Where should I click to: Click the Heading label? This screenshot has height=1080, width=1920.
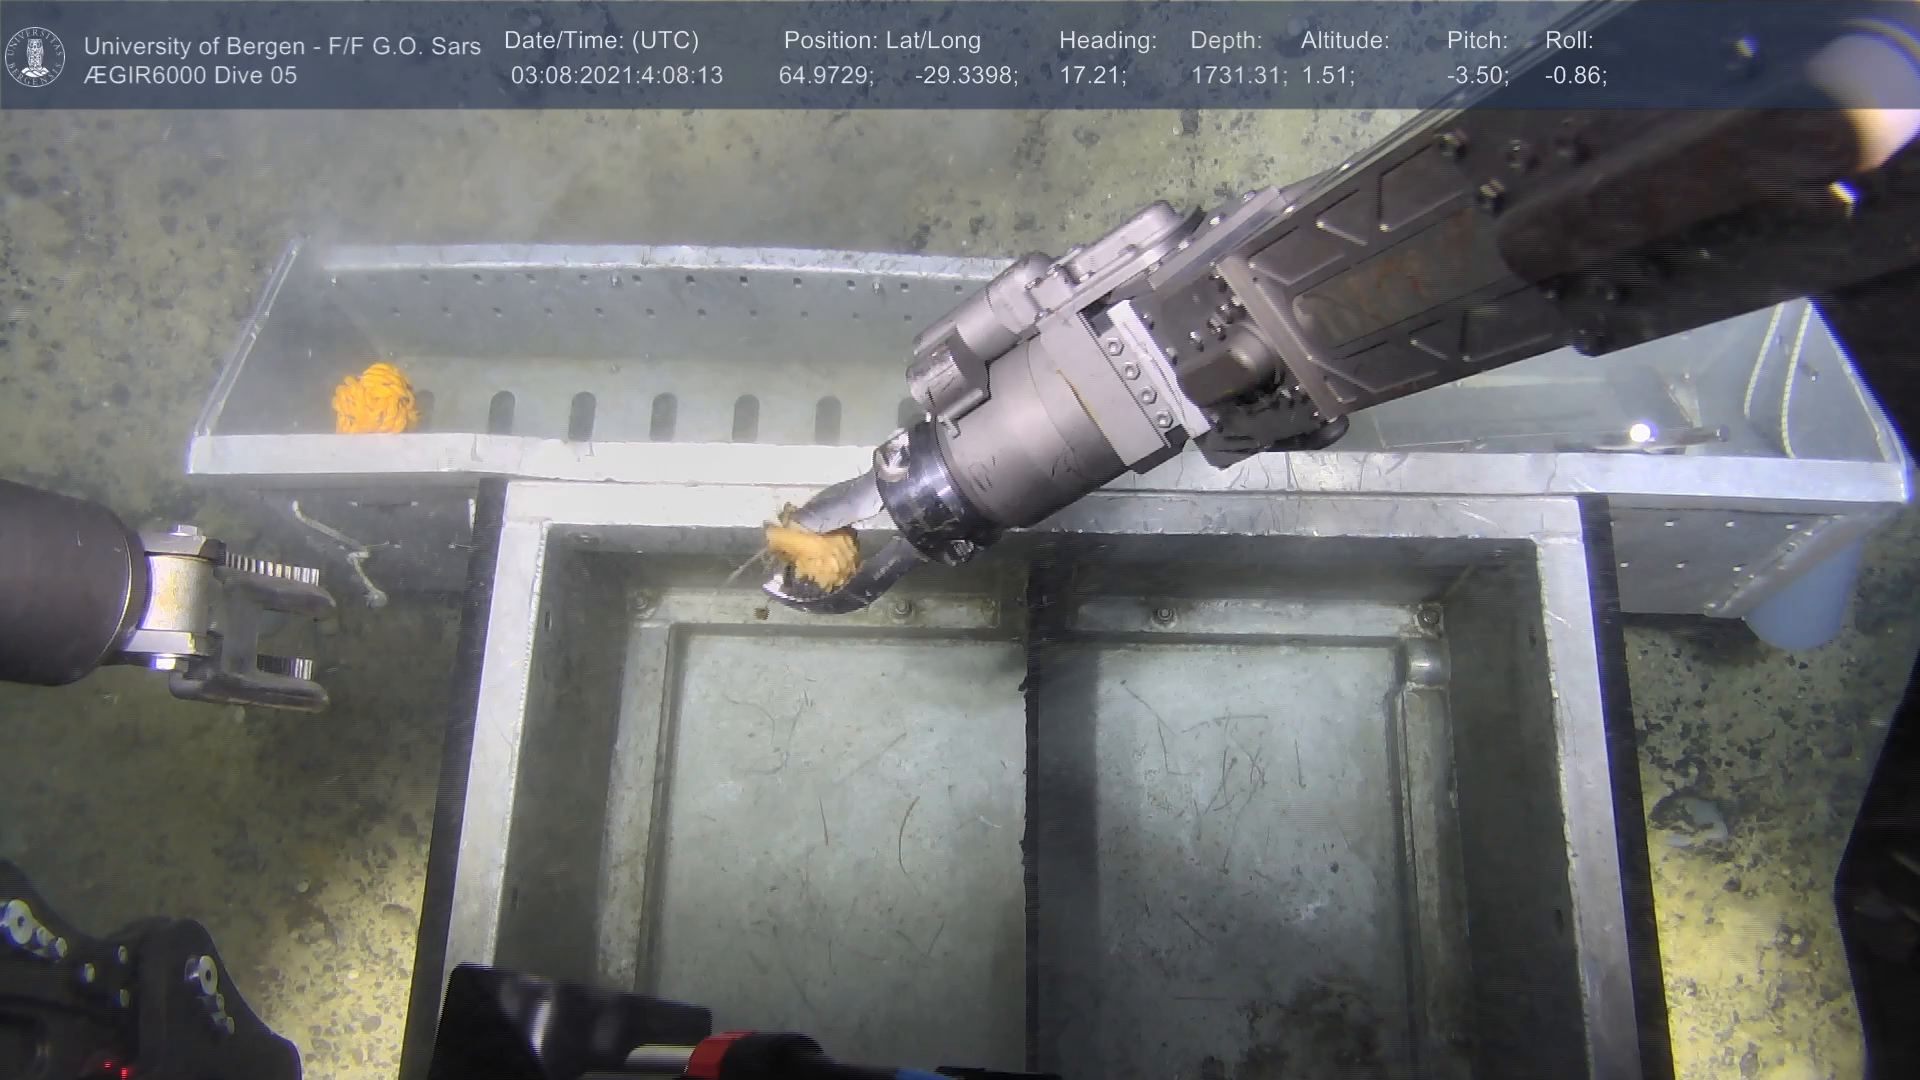tap(1107, 41)
